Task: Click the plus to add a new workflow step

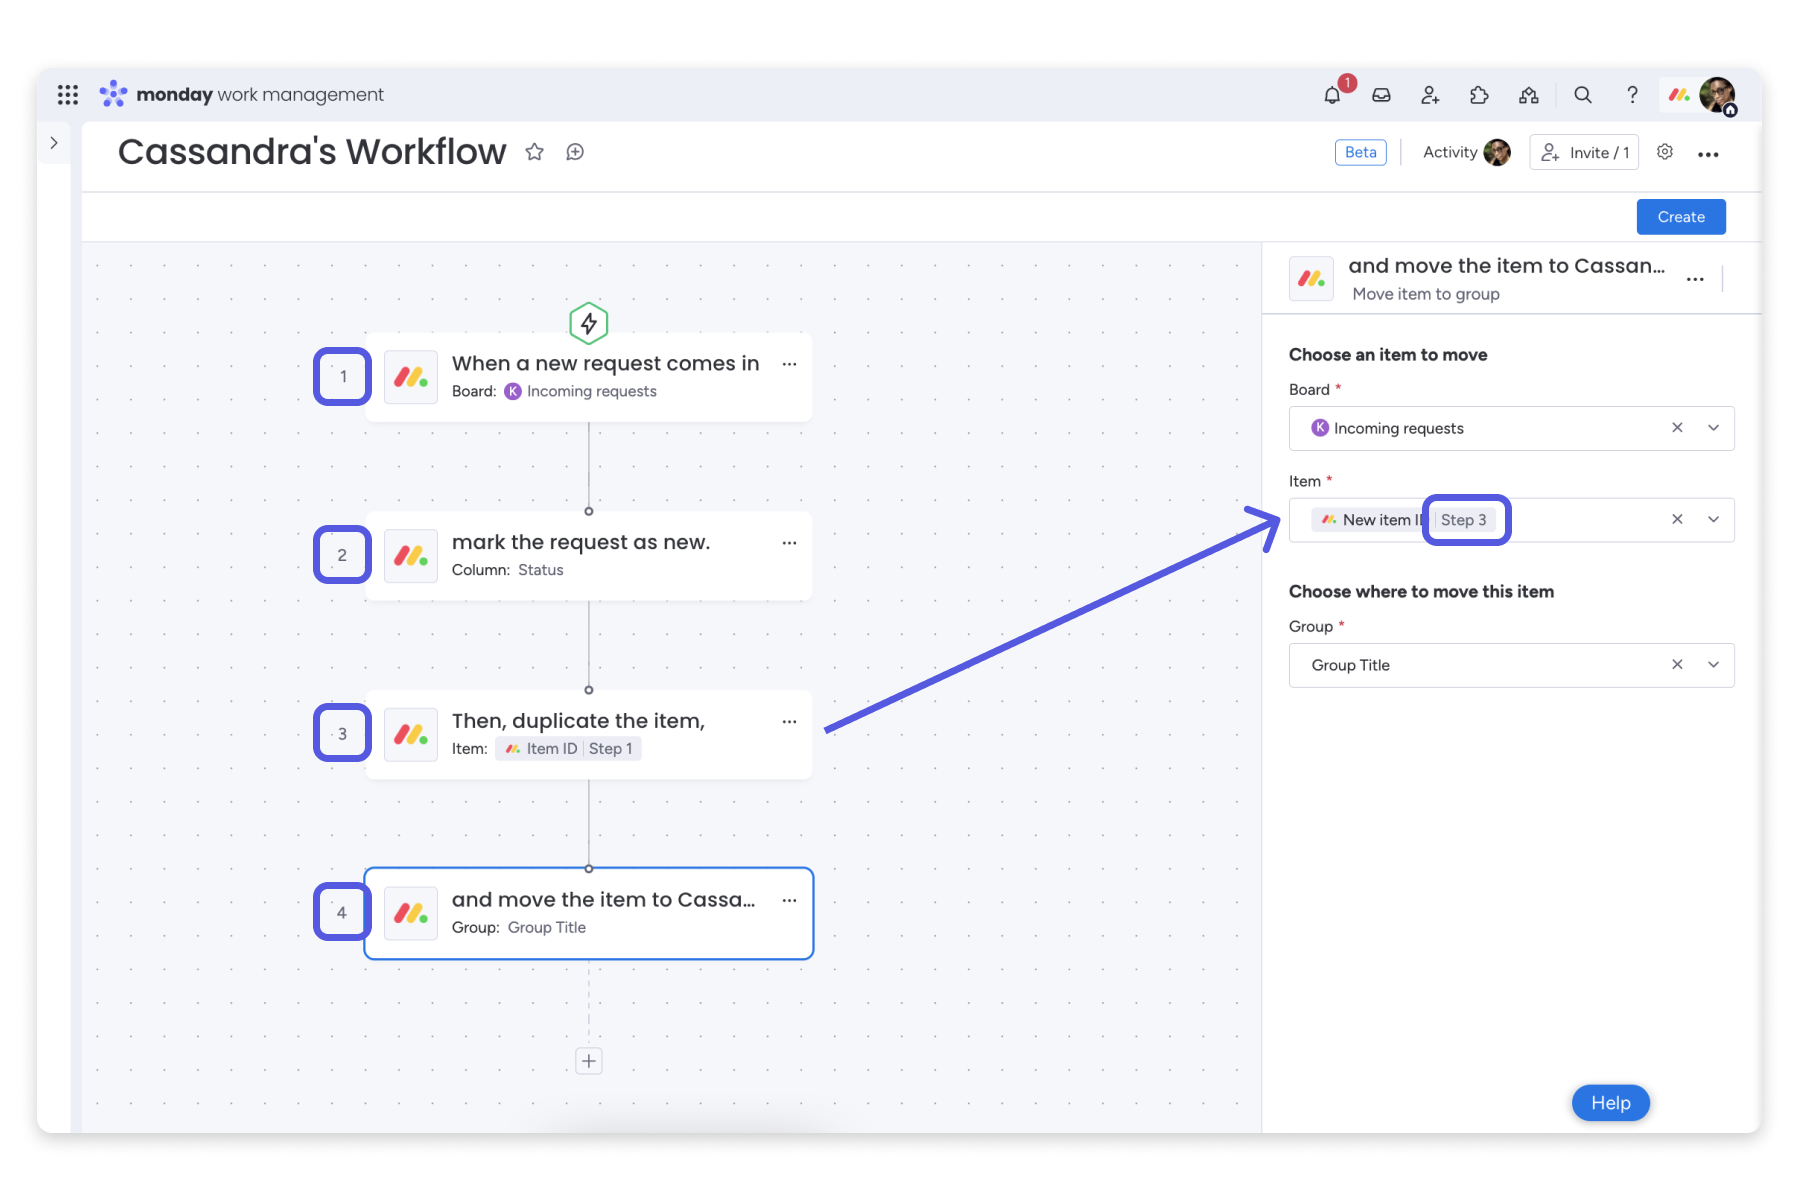Action: (x=588, y=1061)
